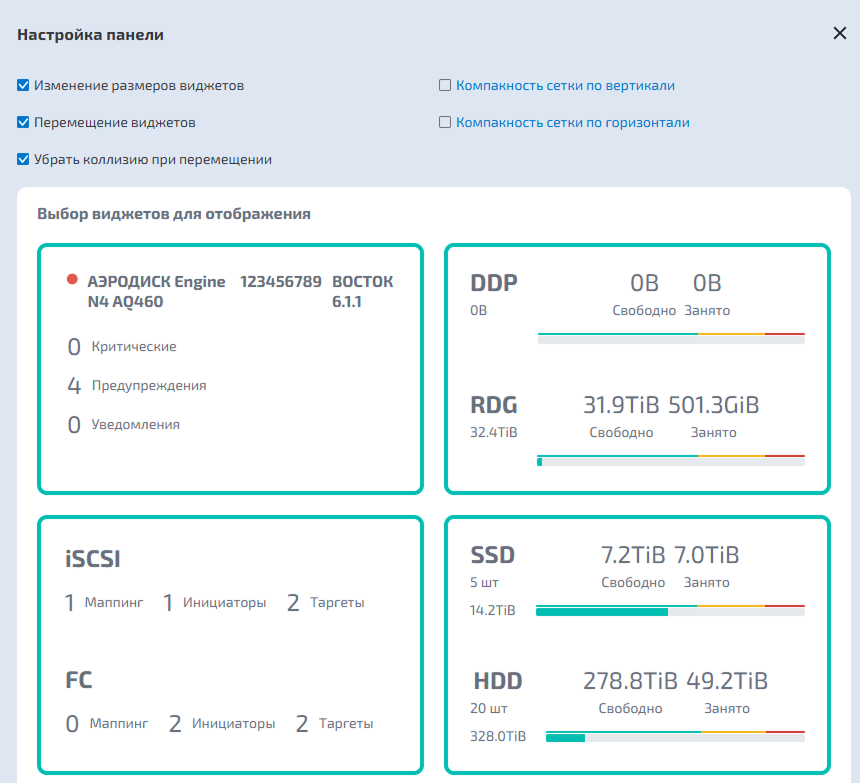860x783 pixels.
Task: Click the Критические count row
Action: pos(122,347)
